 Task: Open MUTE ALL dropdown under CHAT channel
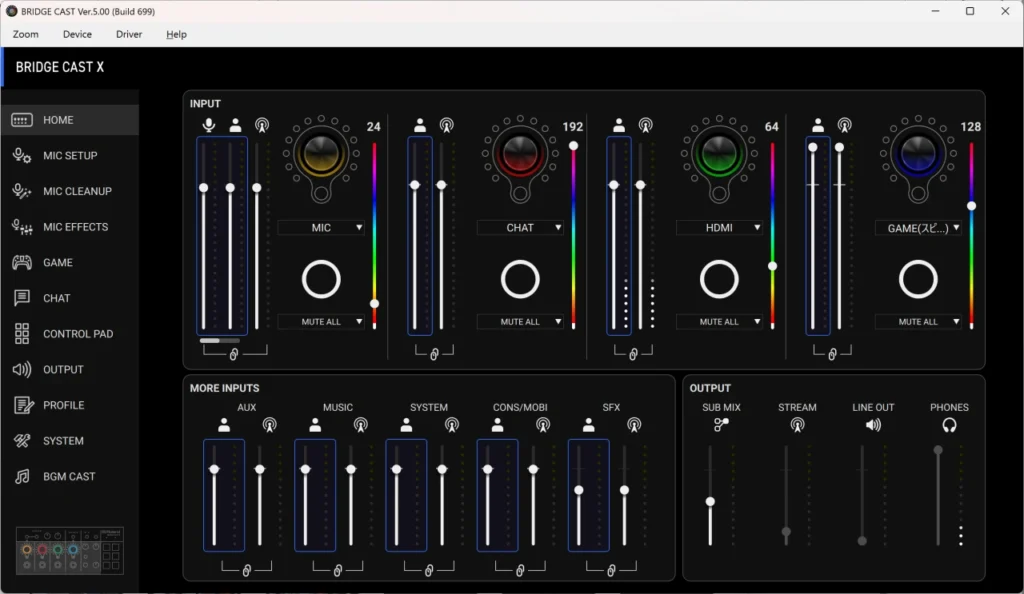point(520,322)
